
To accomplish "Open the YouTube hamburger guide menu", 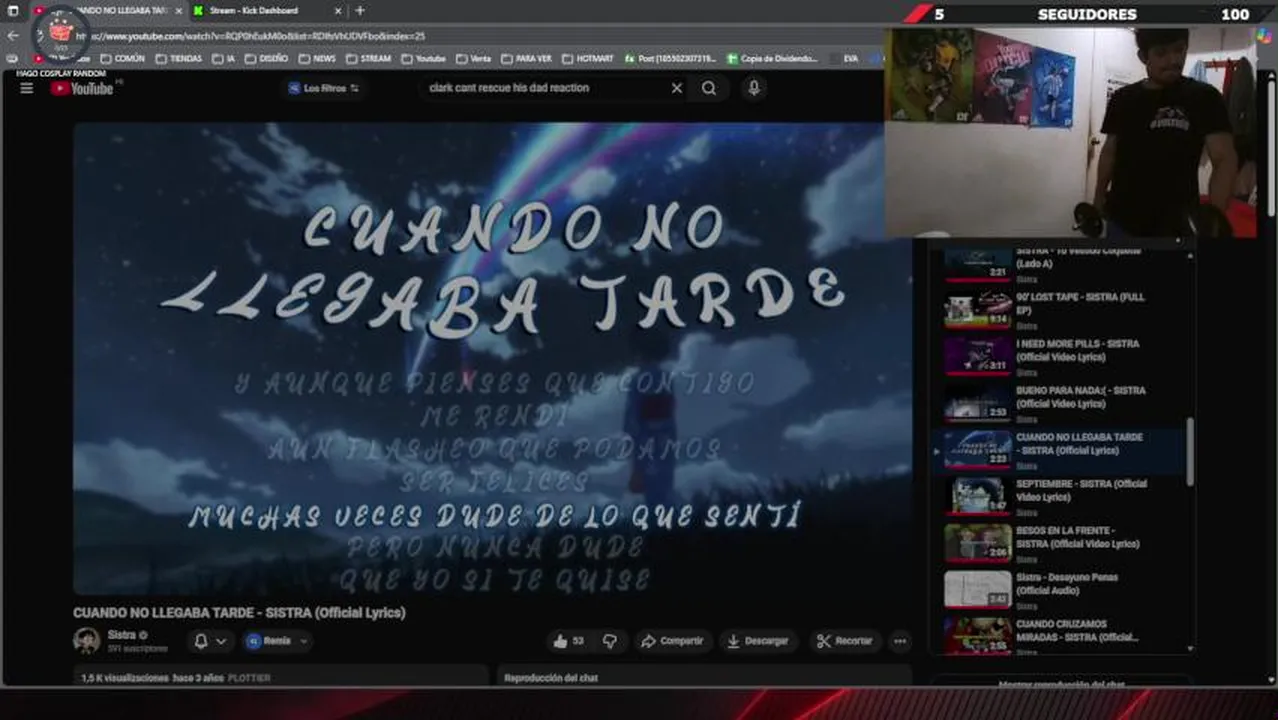I will (x=27, y=88).
